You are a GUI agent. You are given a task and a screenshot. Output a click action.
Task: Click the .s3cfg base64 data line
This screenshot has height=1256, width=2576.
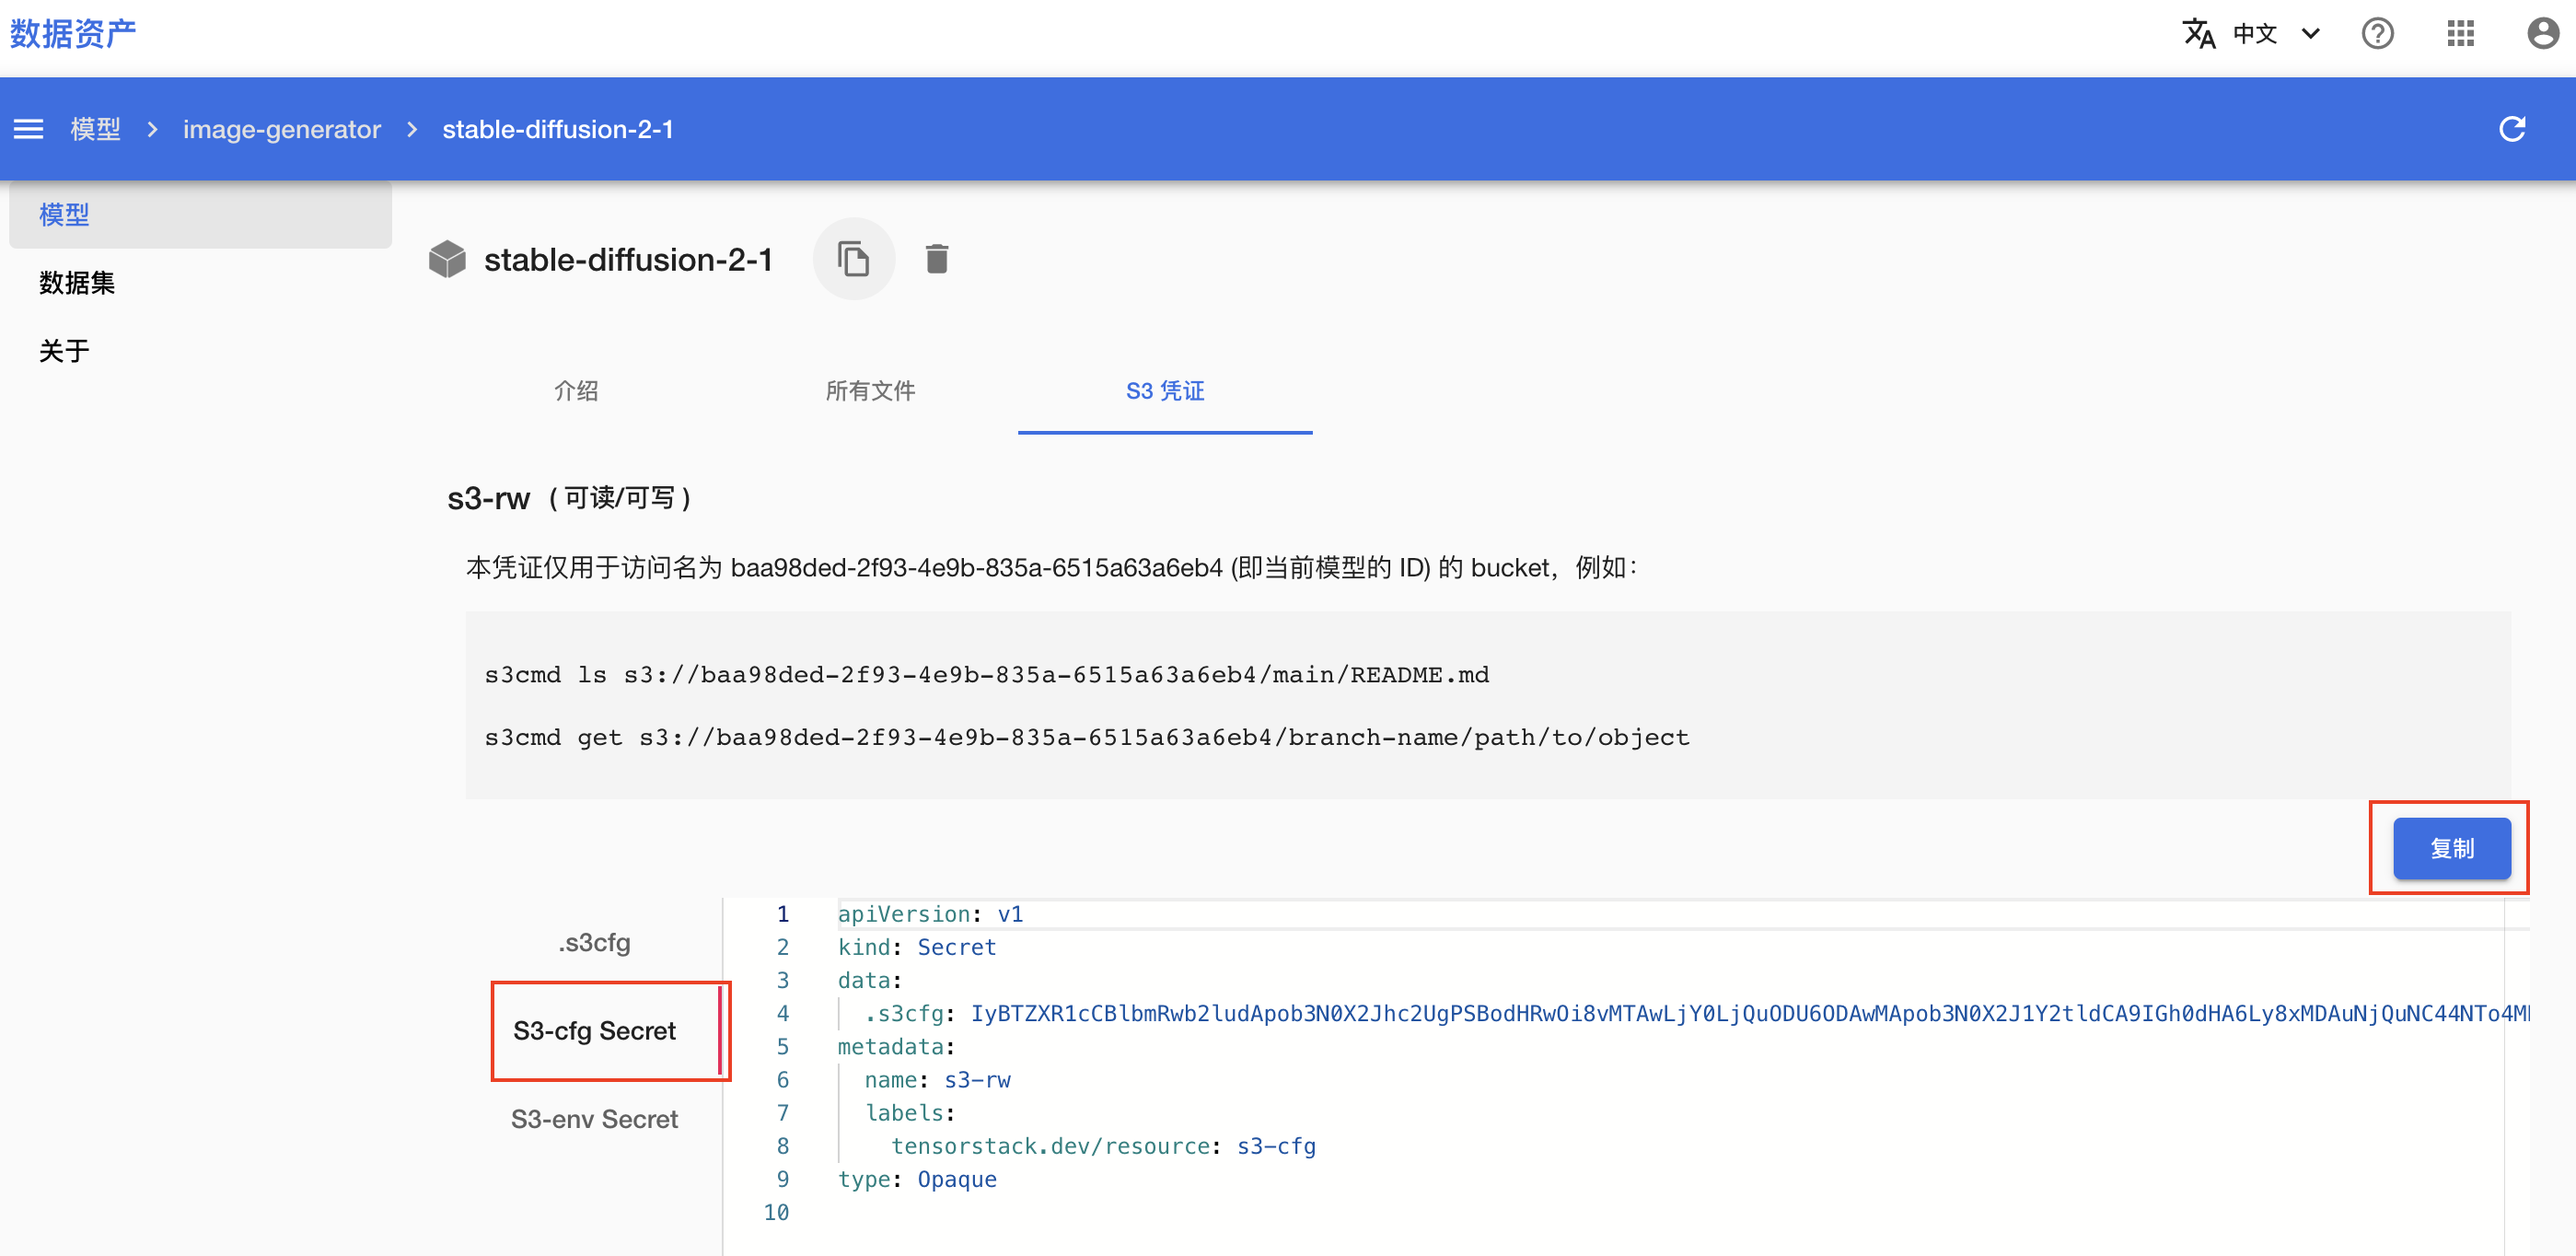coord(1696,1013)
